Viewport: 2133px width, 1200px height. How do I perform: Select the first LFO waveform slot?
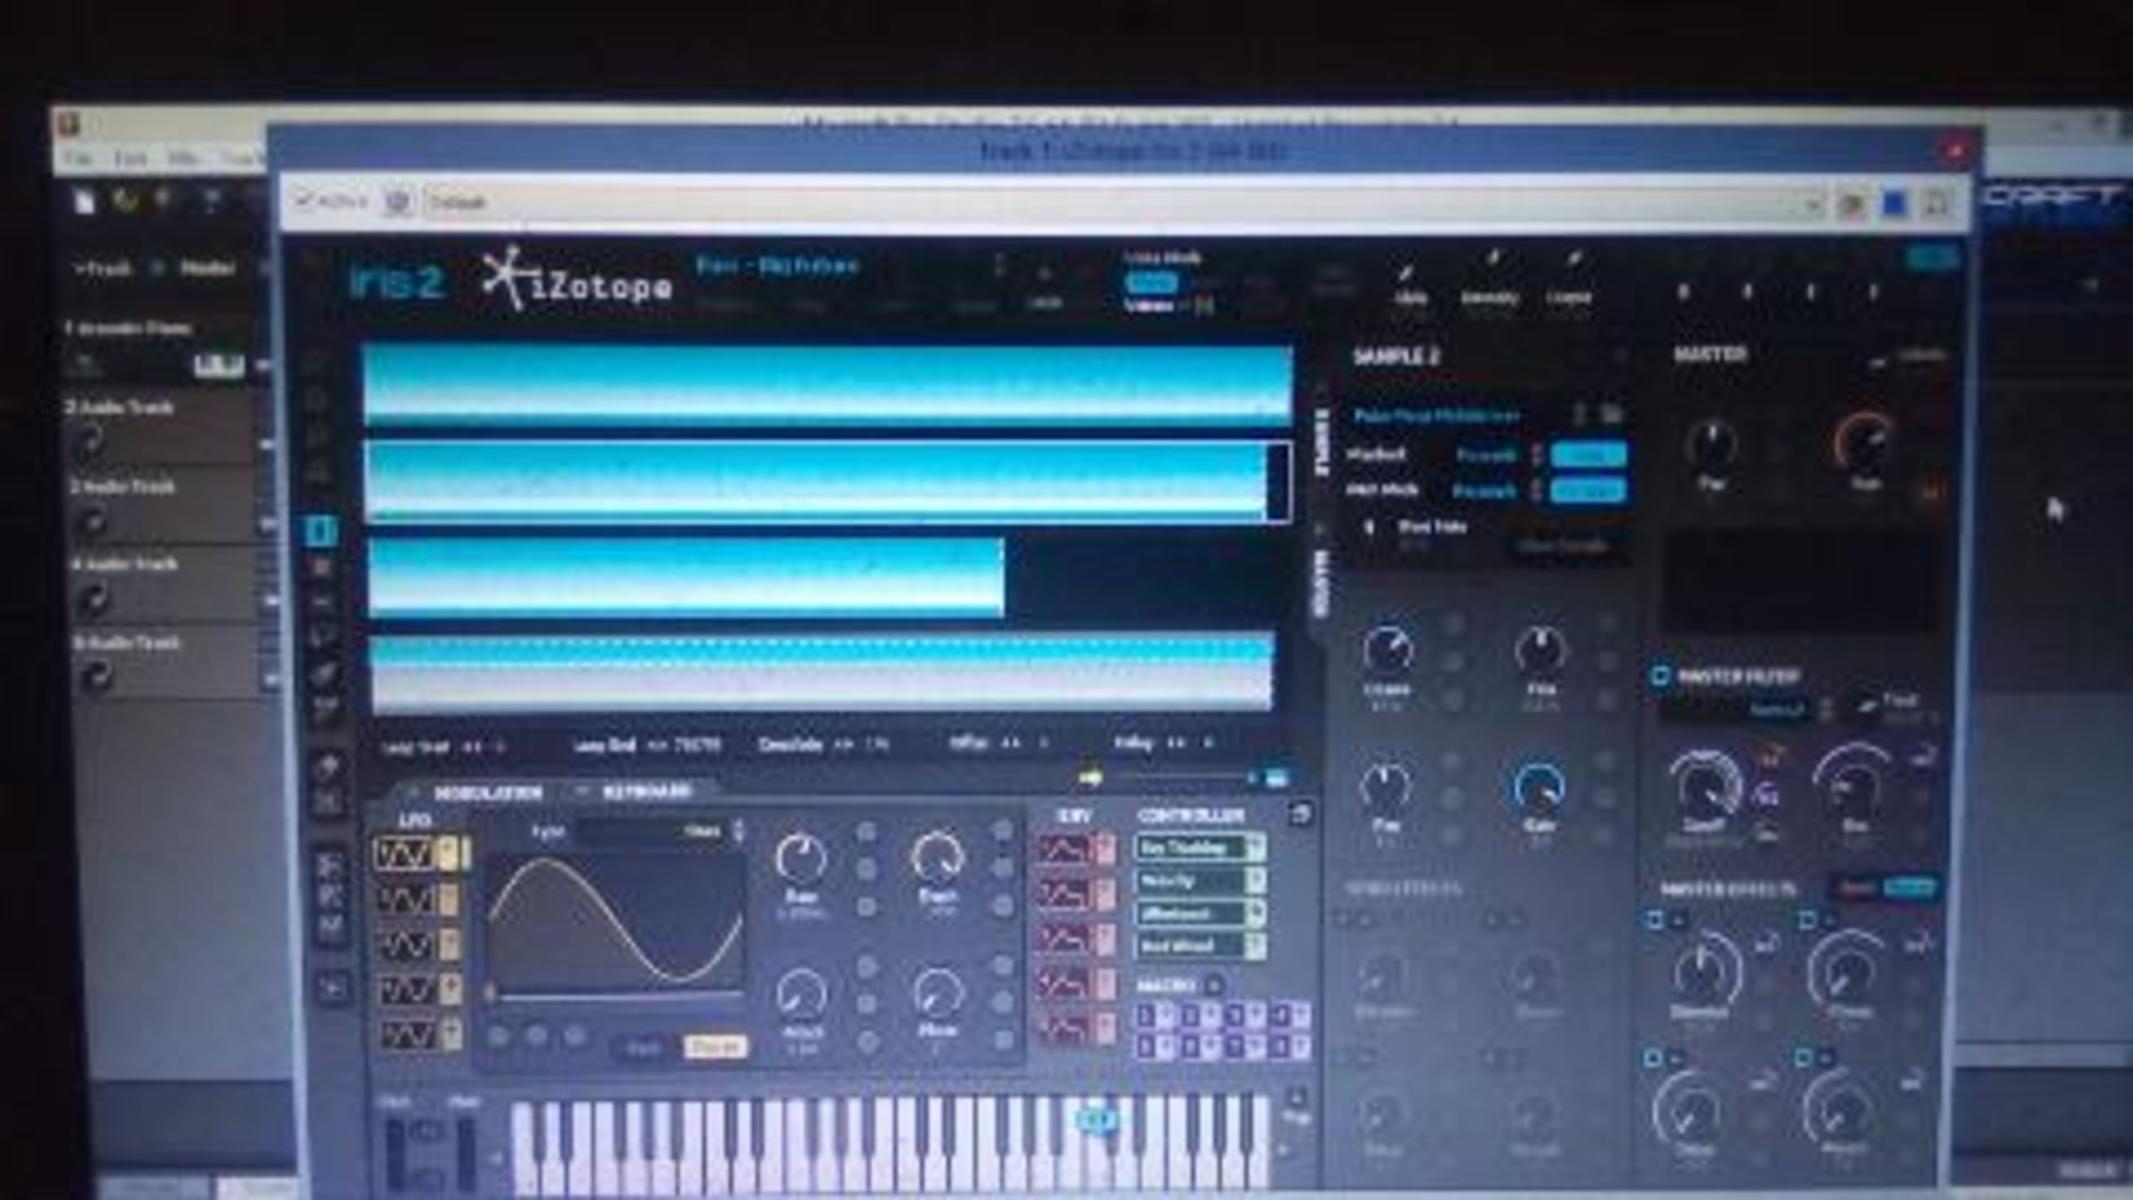406,854
